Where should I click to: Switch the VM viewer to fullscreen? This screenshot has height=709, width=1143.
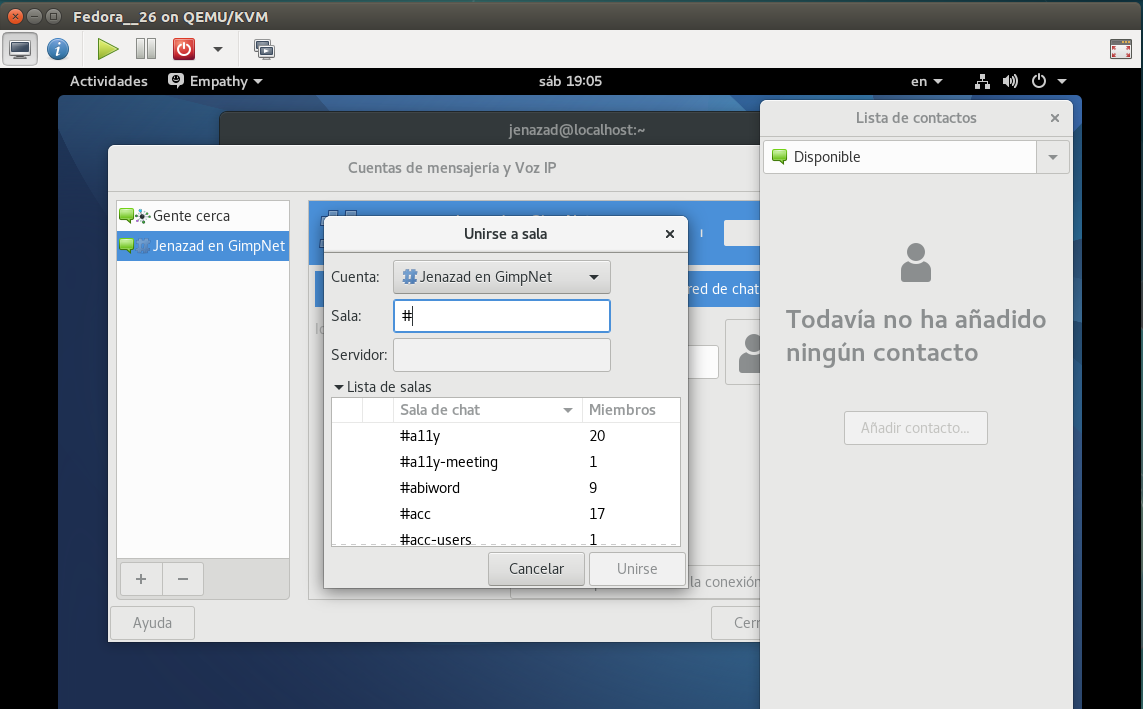1120,50
